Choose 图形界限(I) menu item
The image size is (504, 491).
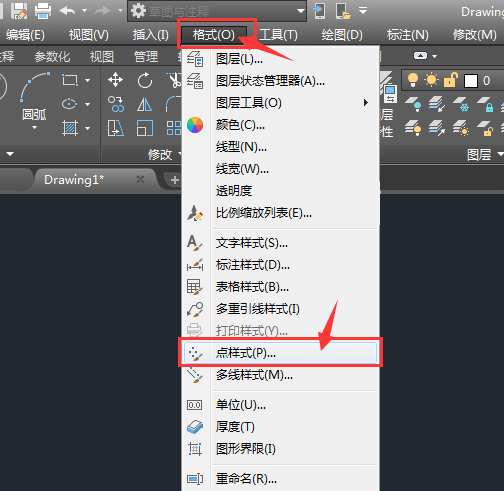coord(280,449)
